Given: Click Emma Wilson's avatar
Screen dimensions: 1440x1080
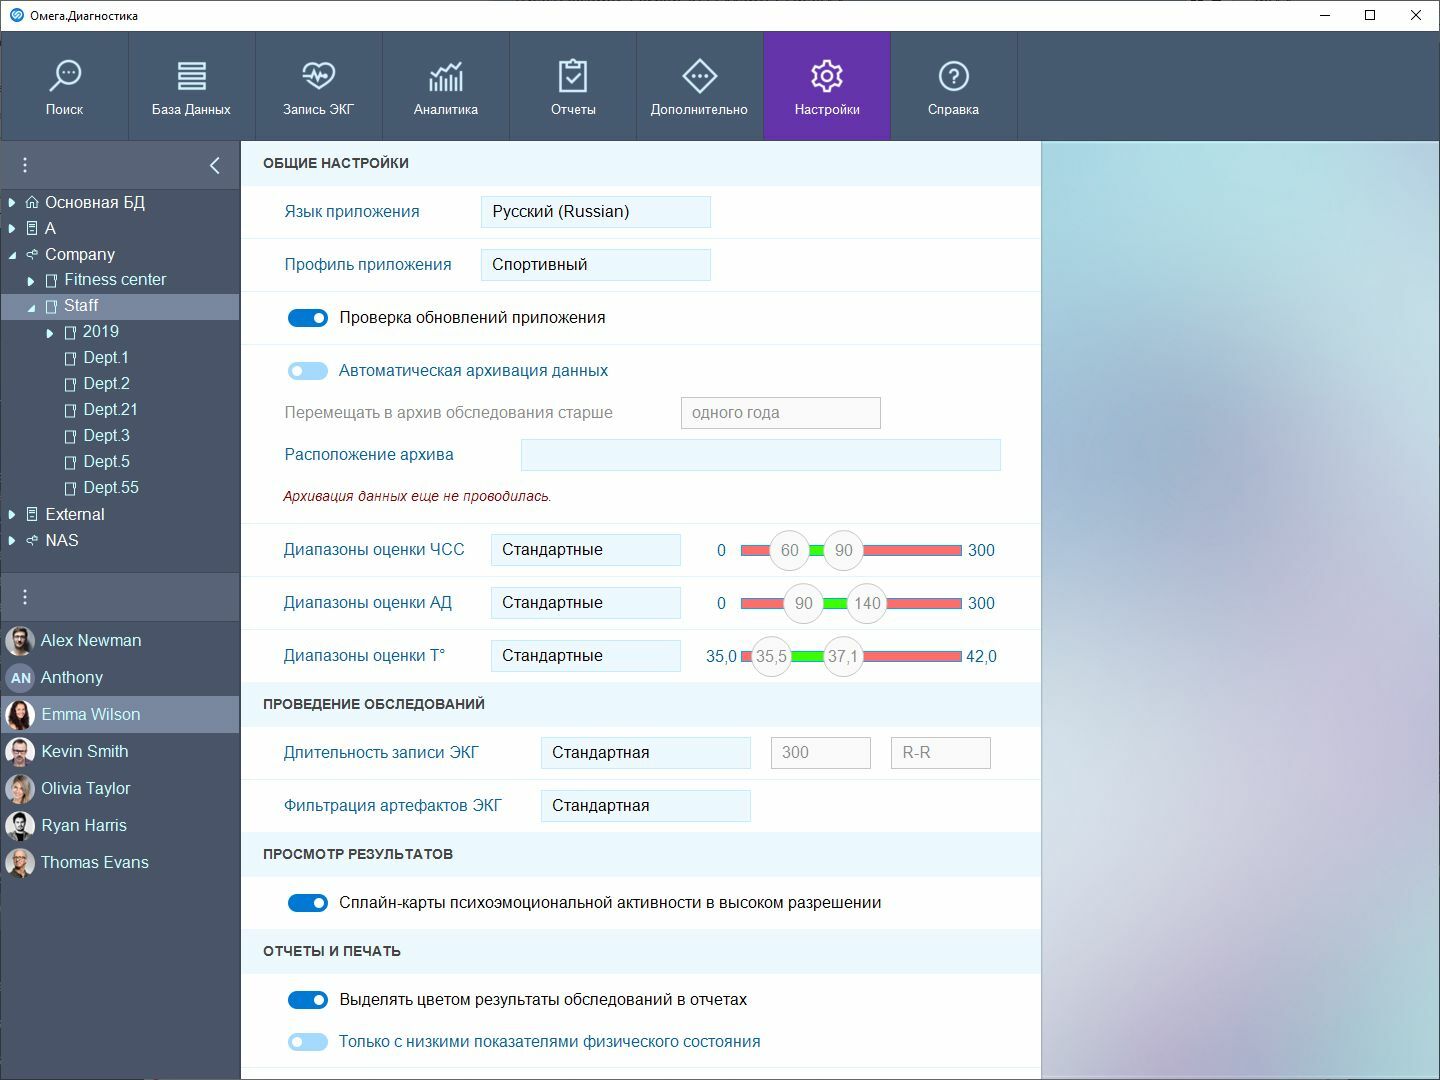Looking at the screenshot, I should pos(20,714).
